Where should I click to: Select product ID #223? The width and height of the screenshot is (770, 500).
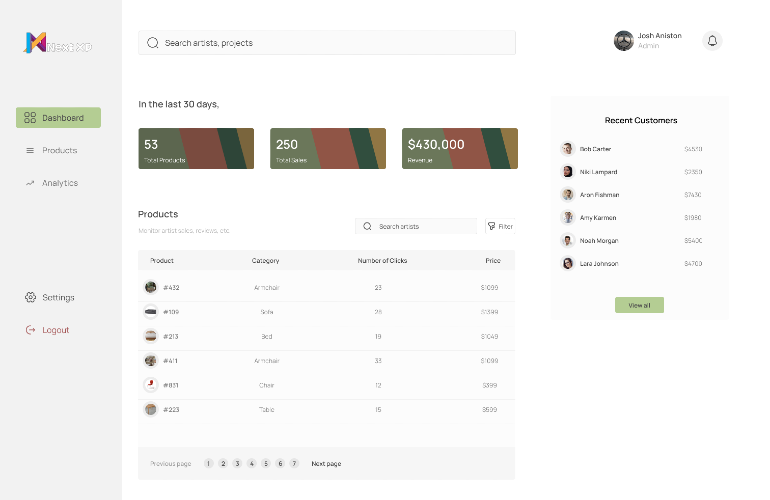[171, 409]
